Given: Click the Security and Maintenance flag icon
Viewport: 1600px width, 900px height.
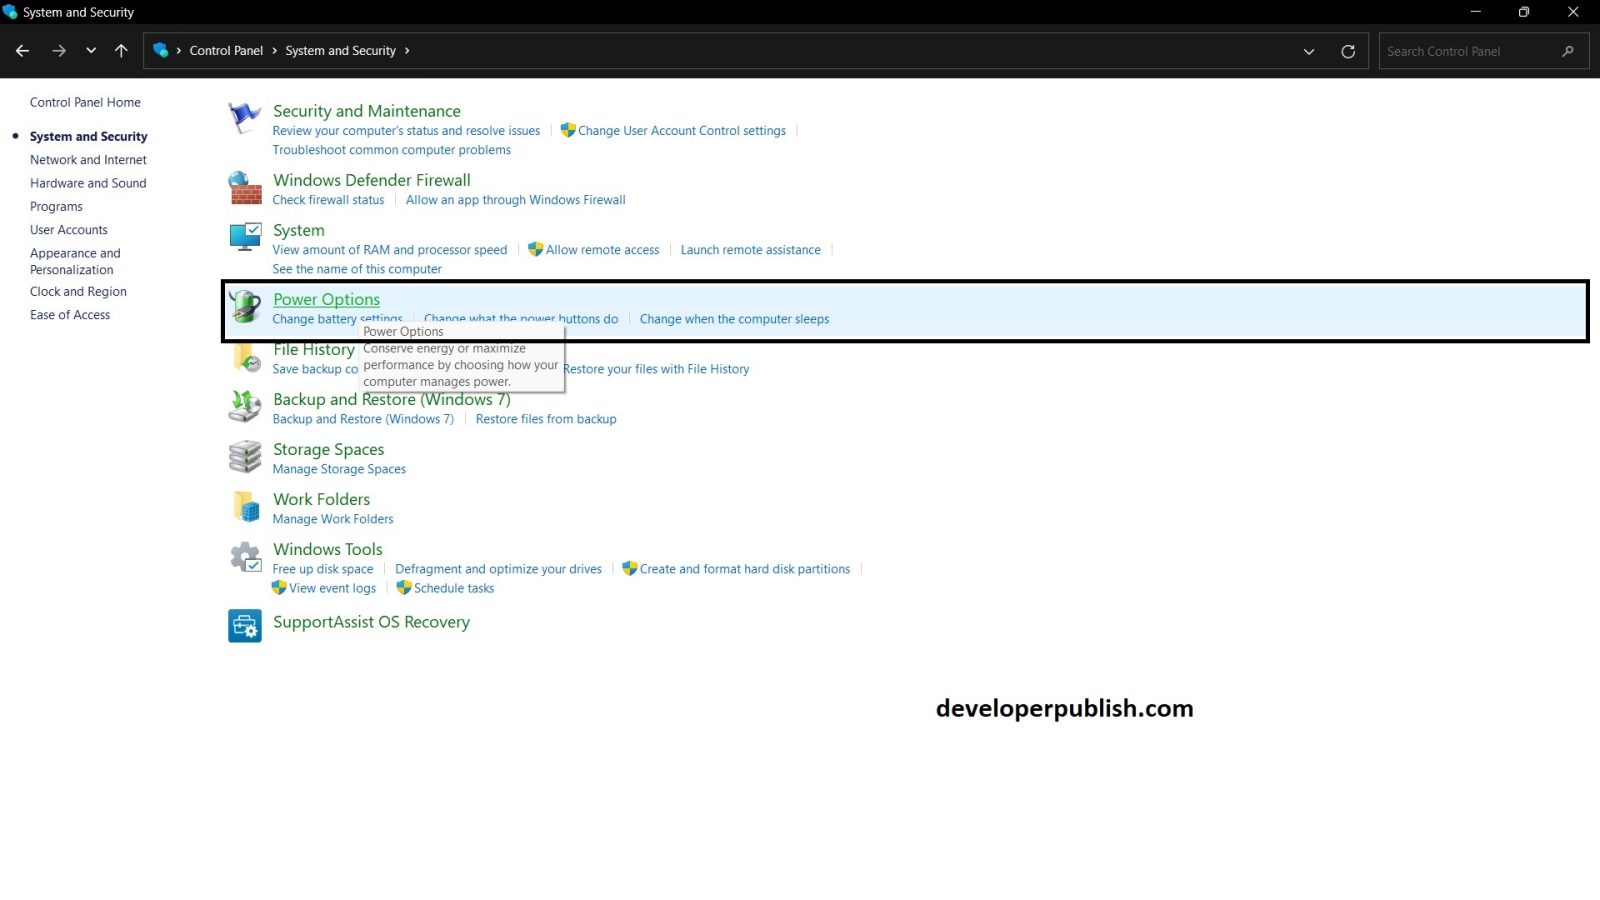Looking at the screenshot, I should (x=243, y=117).
